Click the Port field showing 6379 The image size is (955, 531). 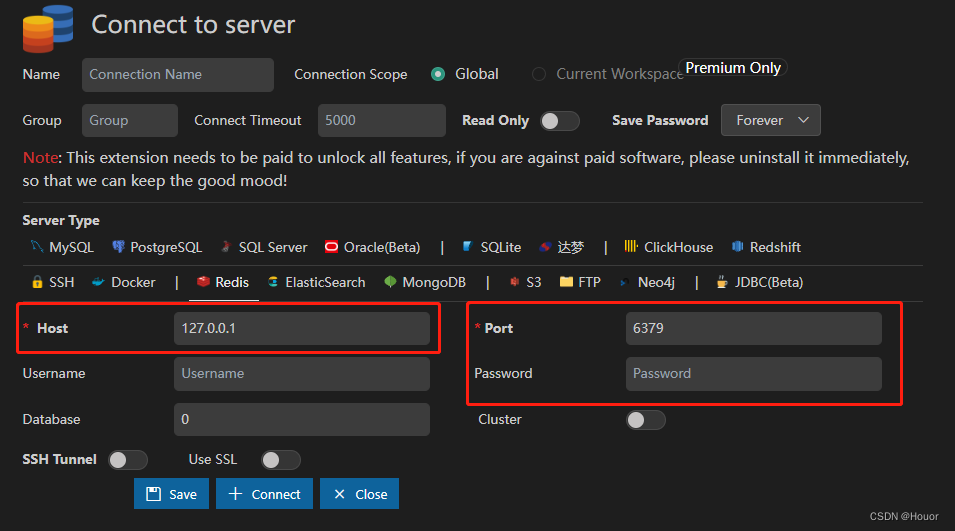point(753,328)
